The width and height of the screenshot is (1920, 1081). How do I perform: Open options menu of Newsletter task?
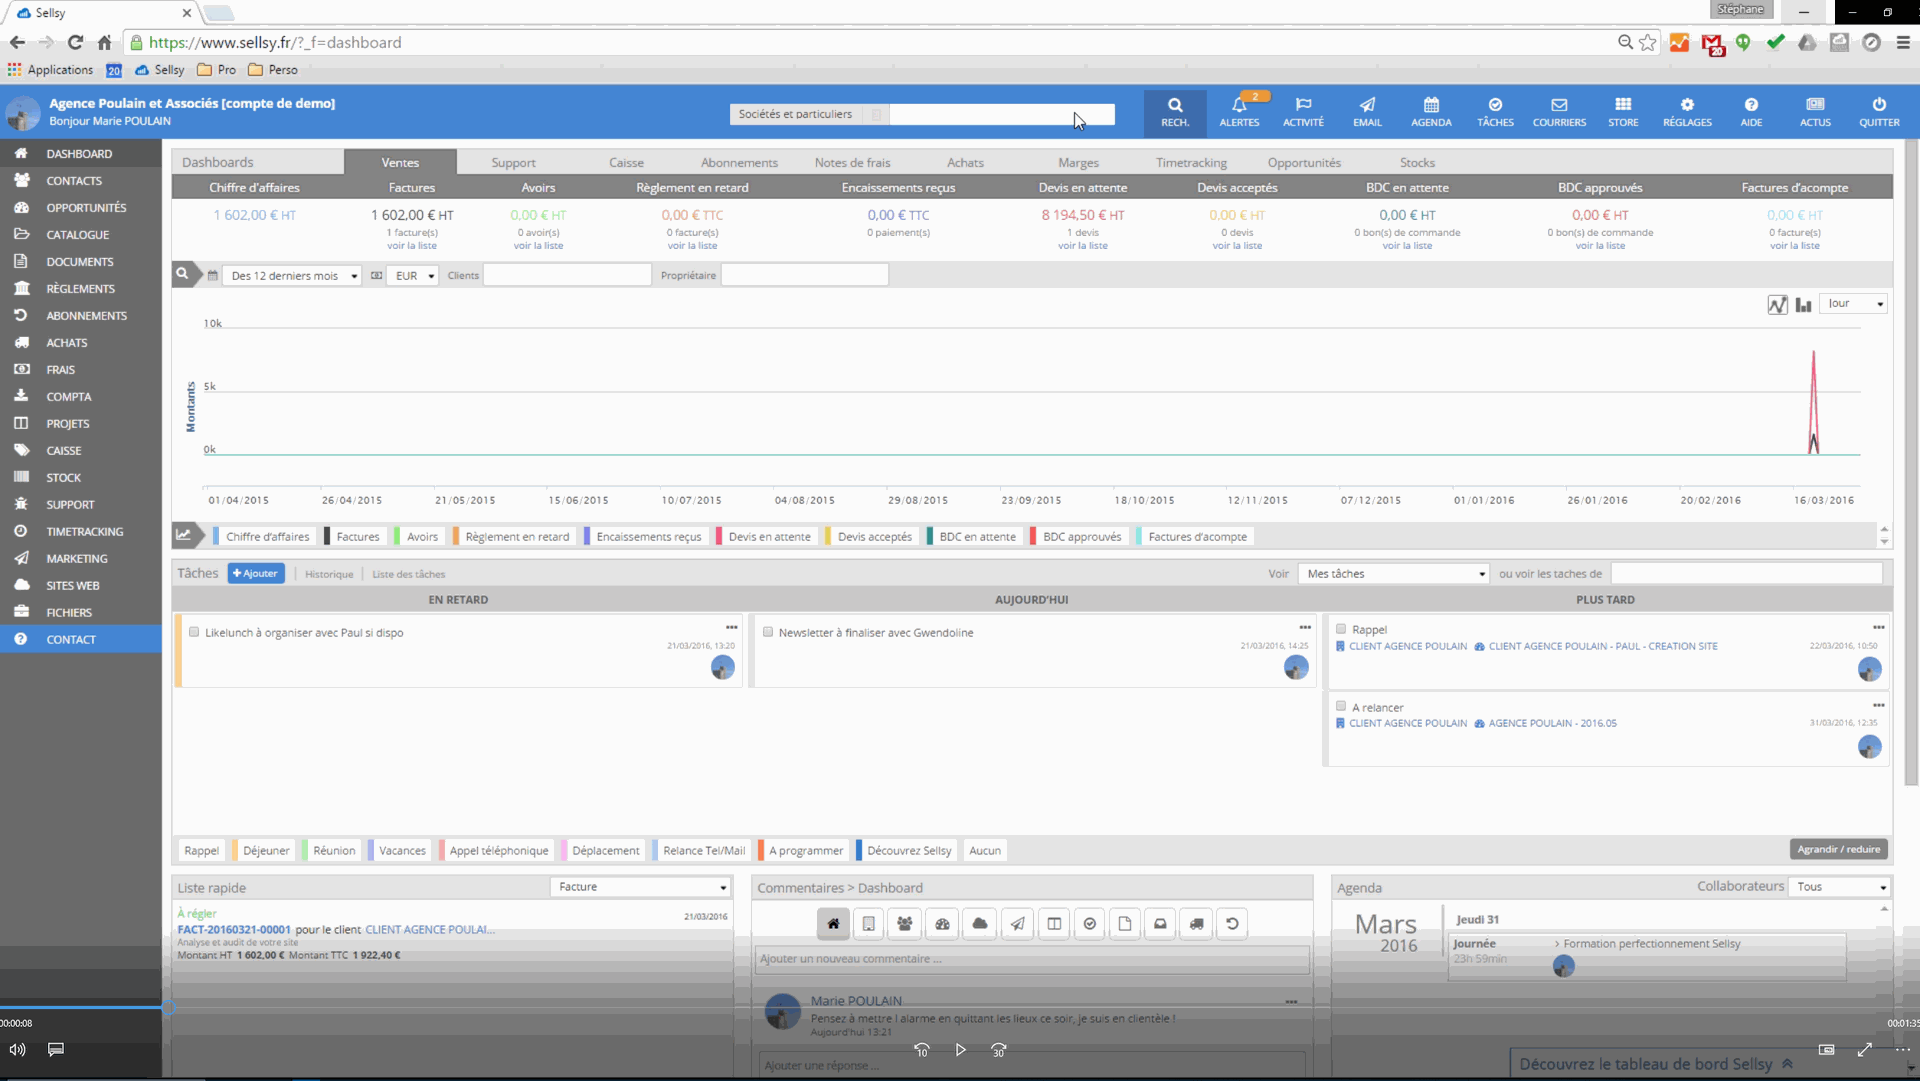coord(1305,628)
